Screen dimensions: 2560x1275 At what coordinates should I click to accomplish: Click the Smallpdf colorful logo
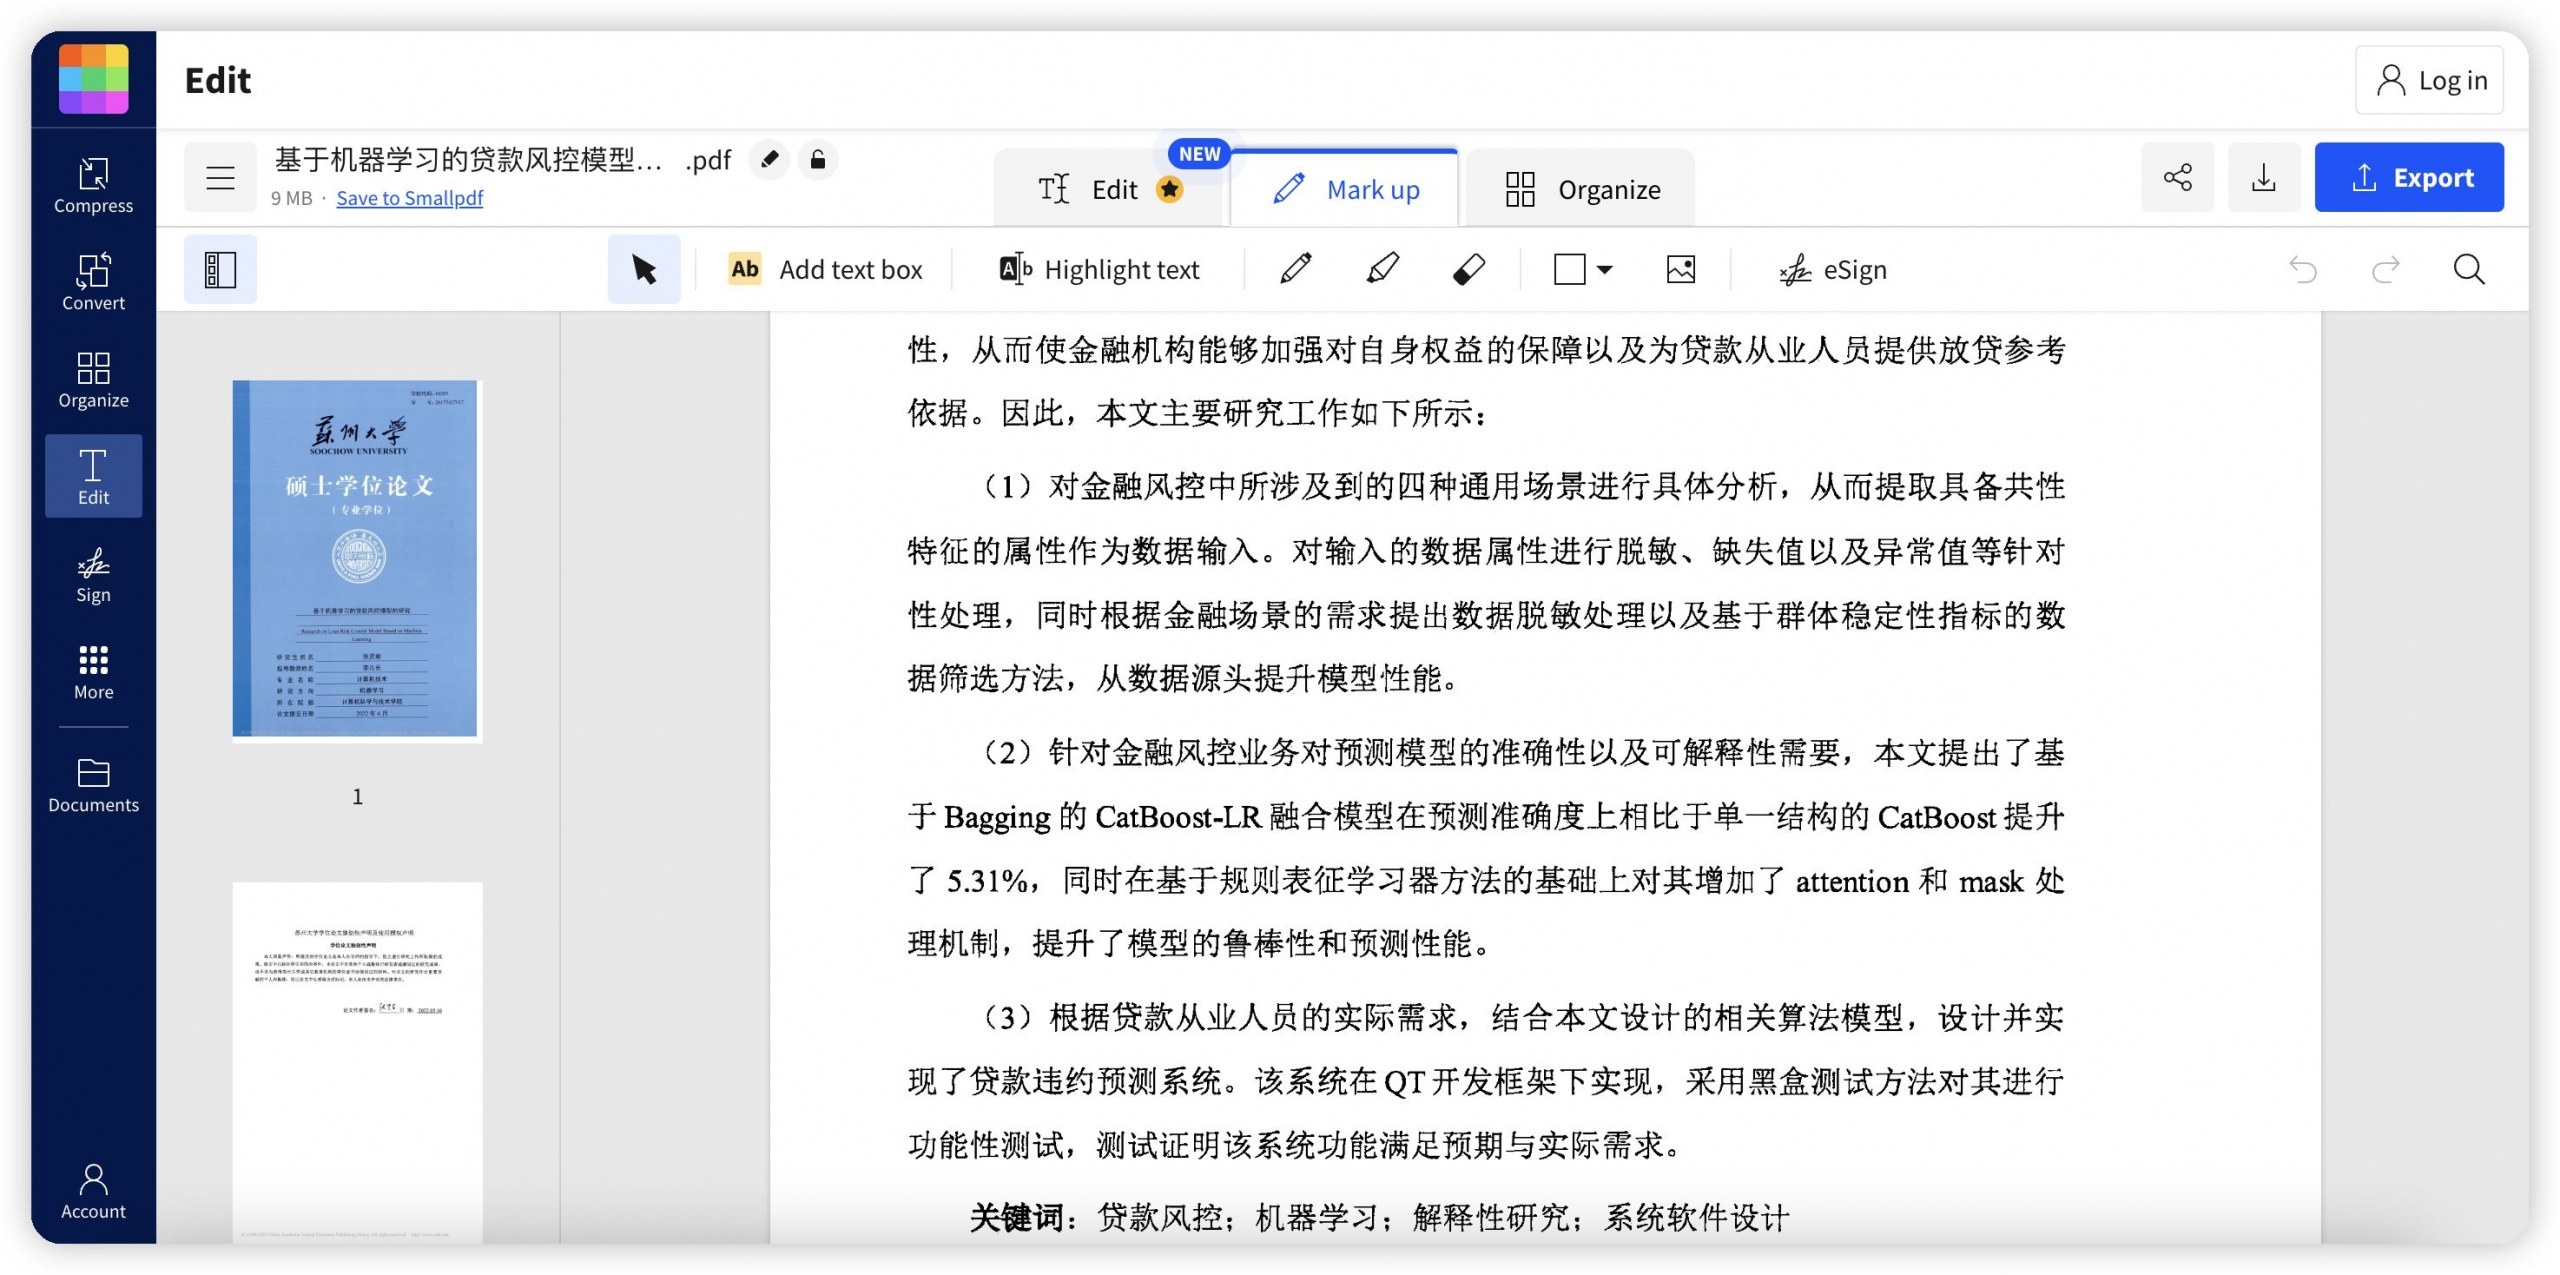click(x=93, y=78)
